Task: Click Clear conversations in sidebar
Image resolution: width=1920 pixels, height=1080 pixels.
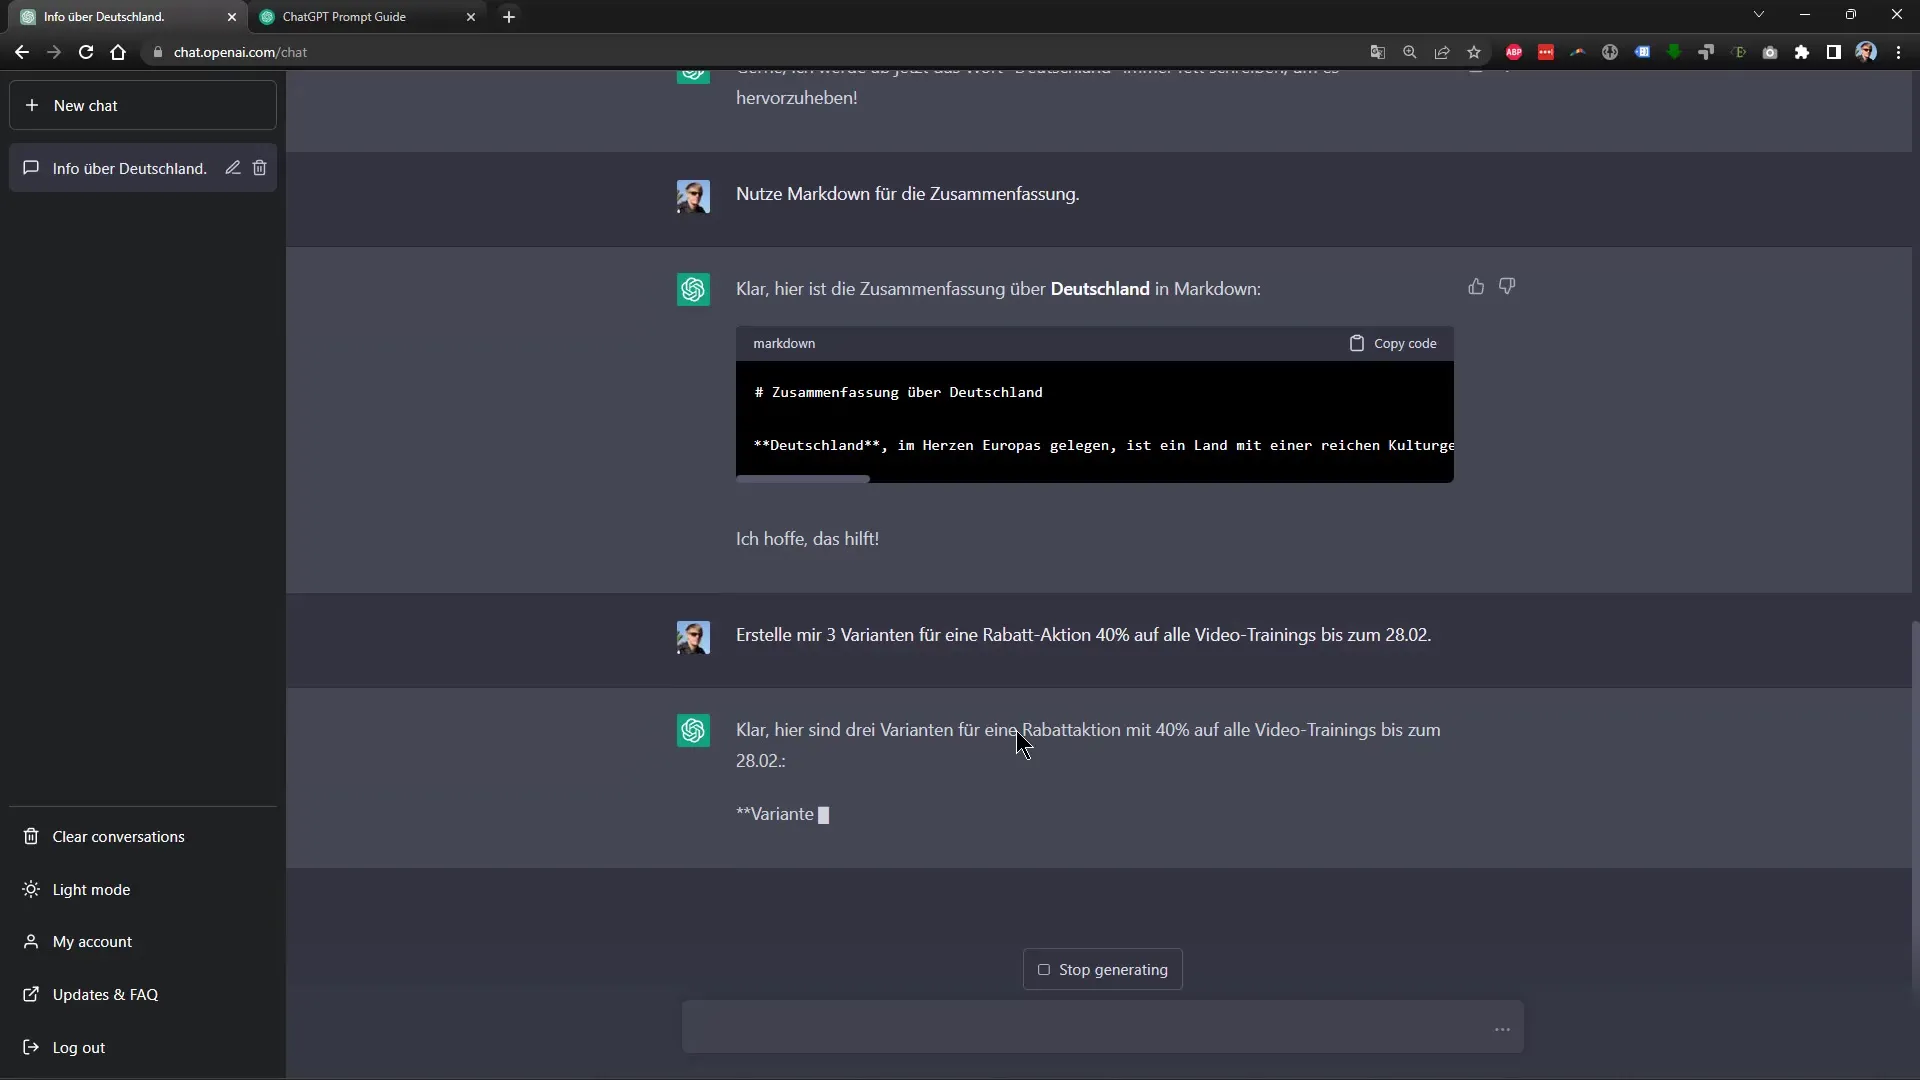Action: 119,836
